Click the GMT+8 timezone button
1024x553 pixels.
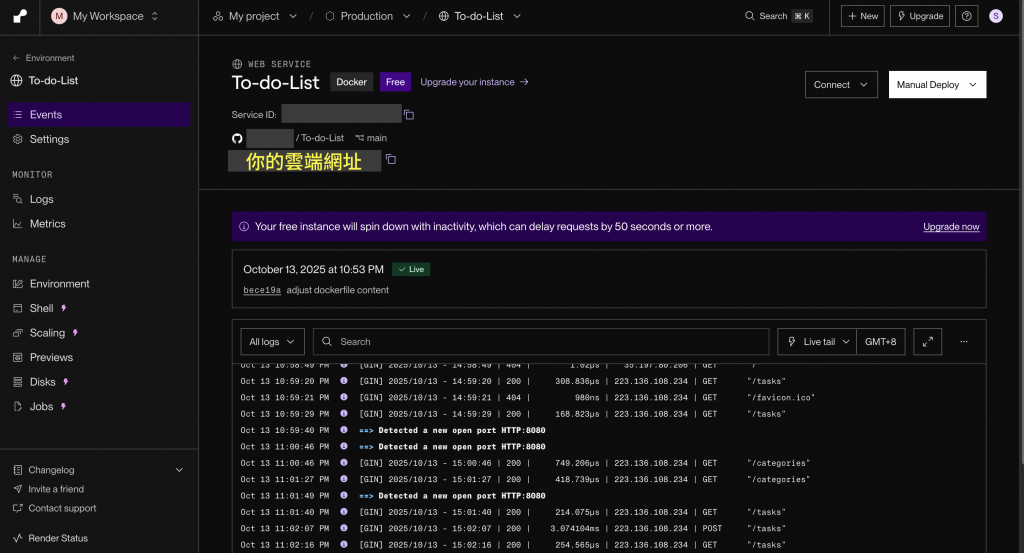click(880, 341)
